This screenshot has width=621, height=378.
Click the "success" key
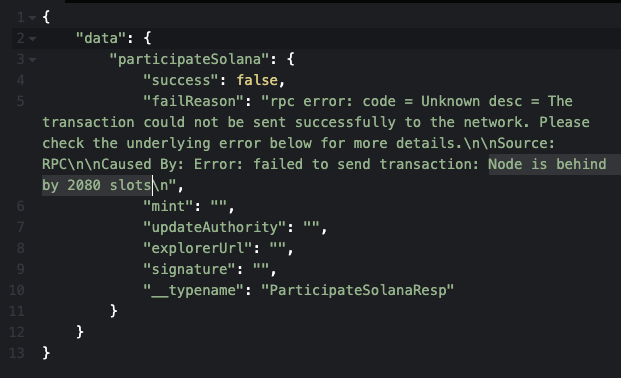pos(181,80)
